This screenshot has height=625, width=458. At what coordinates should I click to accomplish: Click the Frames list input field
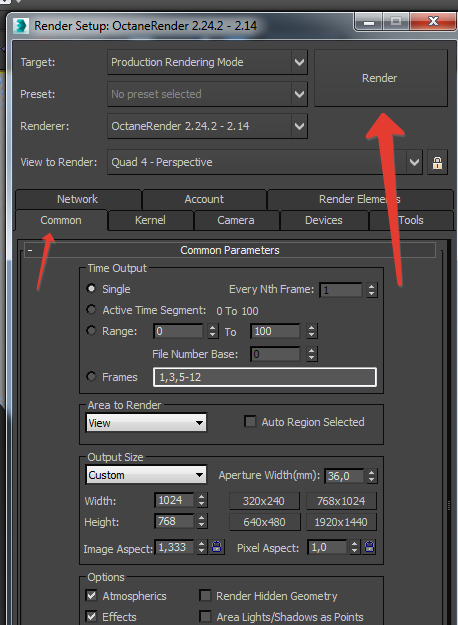(265, 377)
